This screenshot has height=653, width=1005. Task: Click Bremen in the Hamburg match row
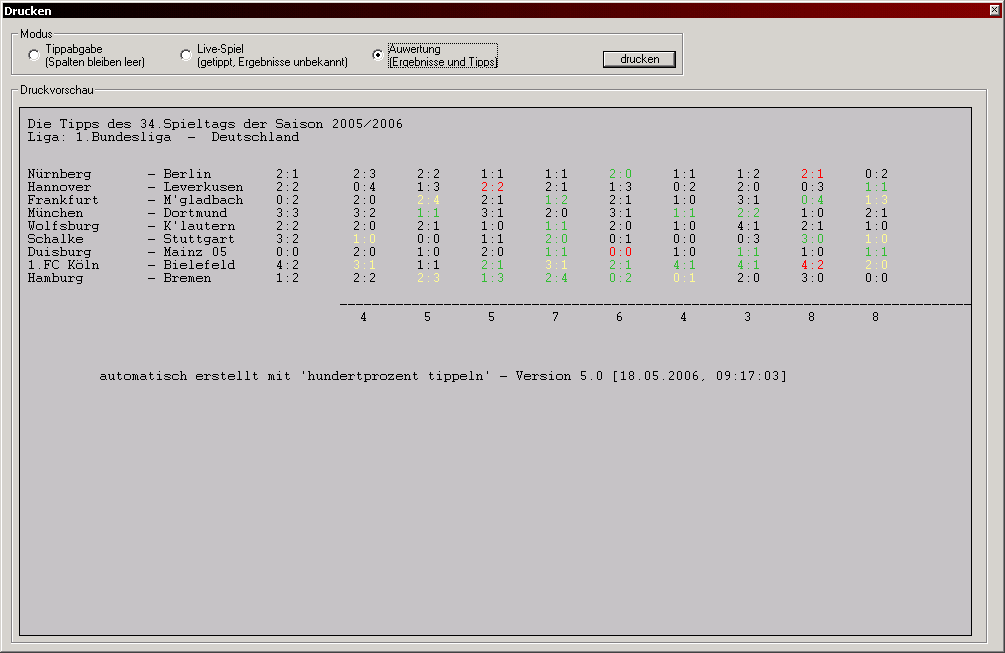point(187,278)
